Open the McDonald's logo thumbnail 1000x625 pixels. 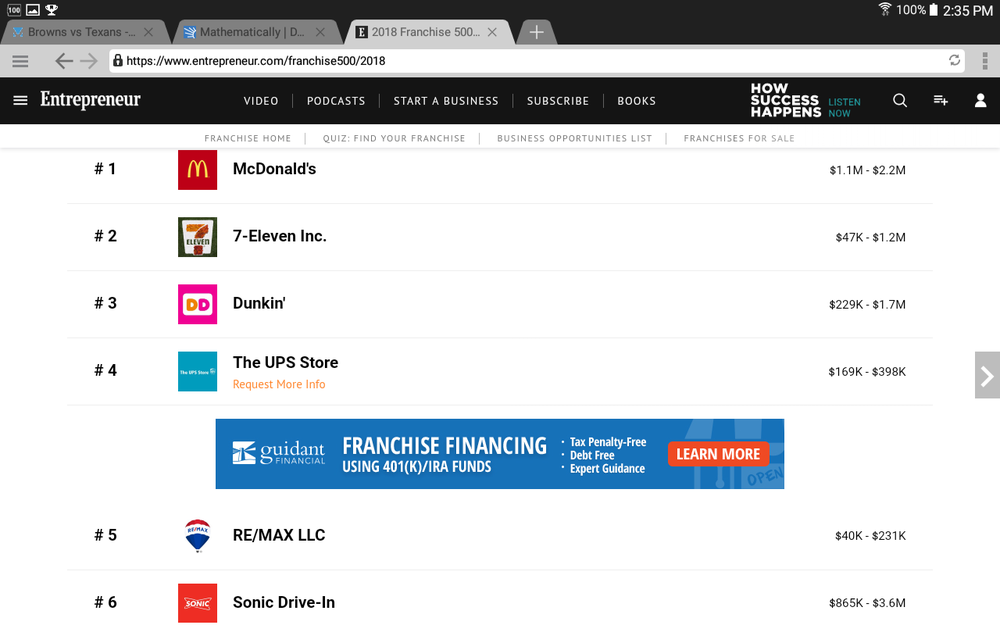tap(197, 170)
